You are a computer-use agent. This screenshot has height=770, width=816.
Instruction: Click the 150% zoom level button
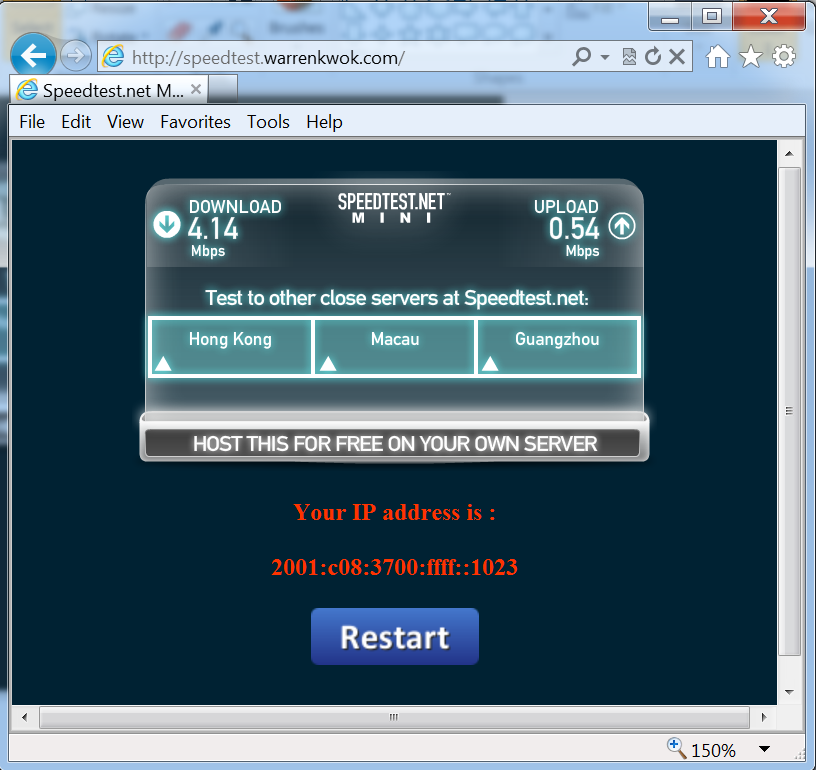(702, 749)
